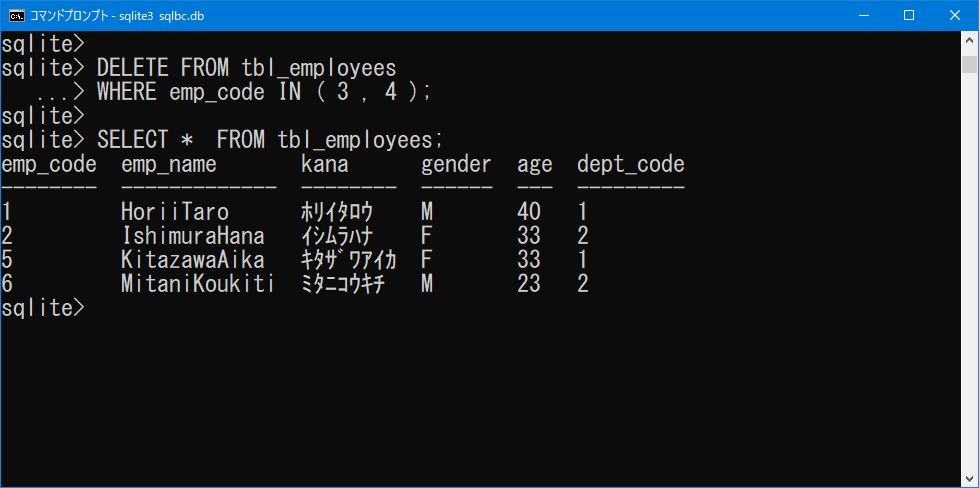The height and width of the screenshot is (488, 979).
Task: Click the MitaniKoukiti row name
Action: click(x=198, y=285)
